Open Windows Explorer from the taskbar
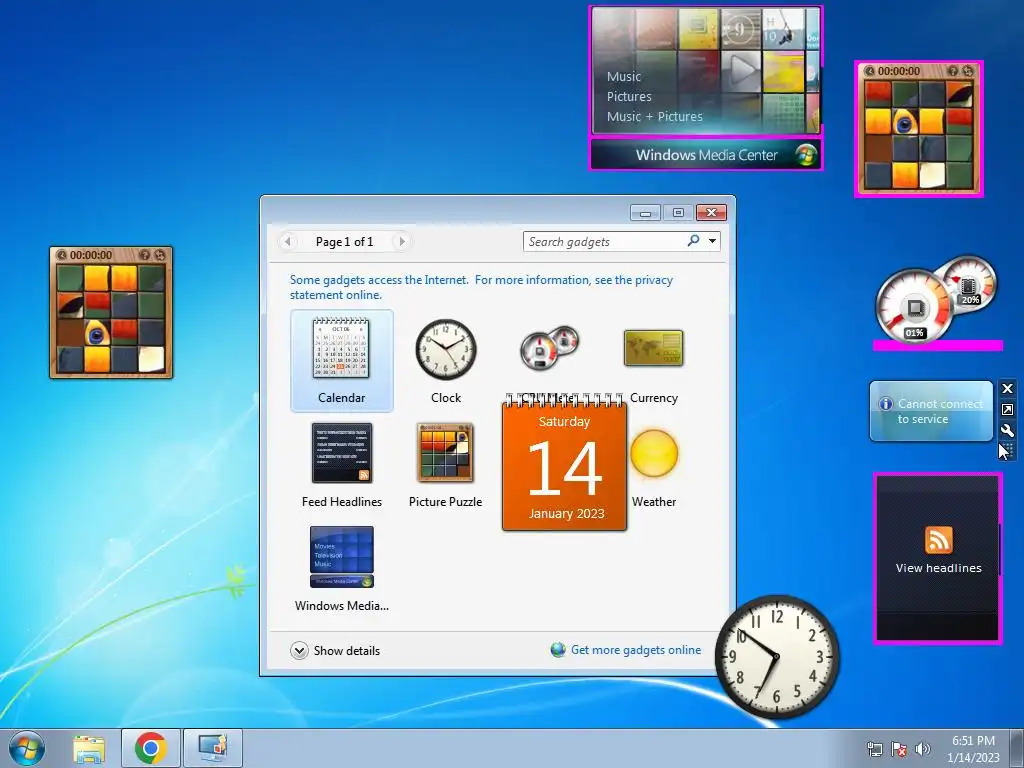Viewport: 1024px width, 768px height. (x=88, y=748)
